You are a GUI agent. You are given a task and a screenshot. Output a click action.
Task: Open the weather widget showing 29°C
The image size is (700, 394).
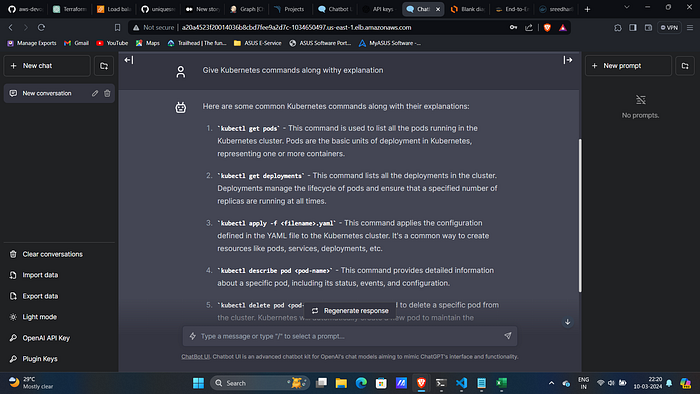[x=31, y=383]
